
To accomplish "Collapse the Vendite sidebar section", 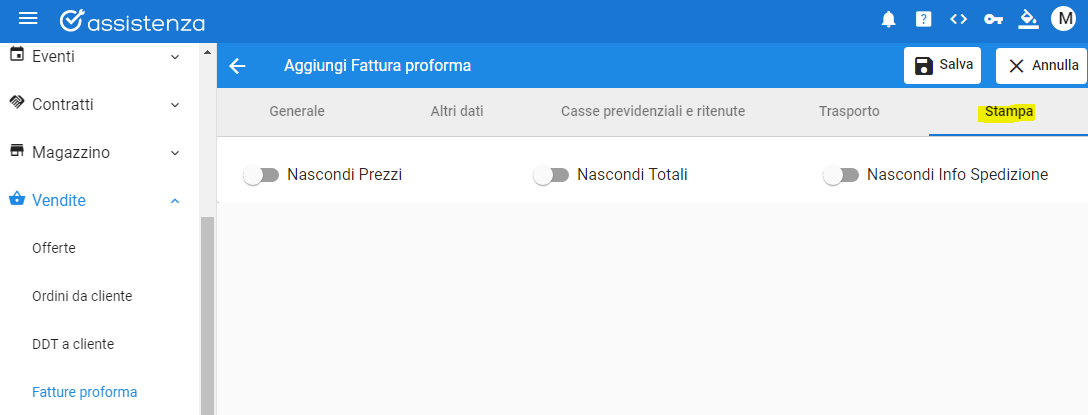I will [95, 201].
